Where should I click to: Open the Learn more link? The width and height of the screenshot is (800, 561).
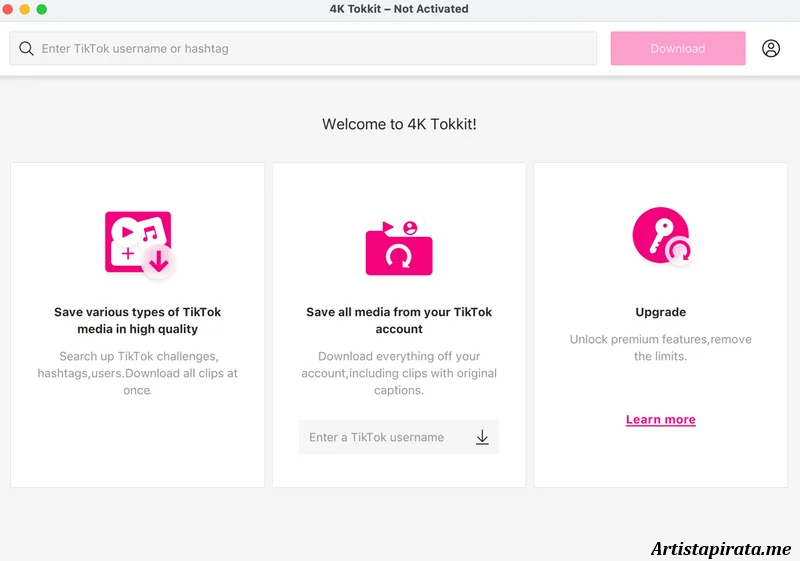click(661, 420)
